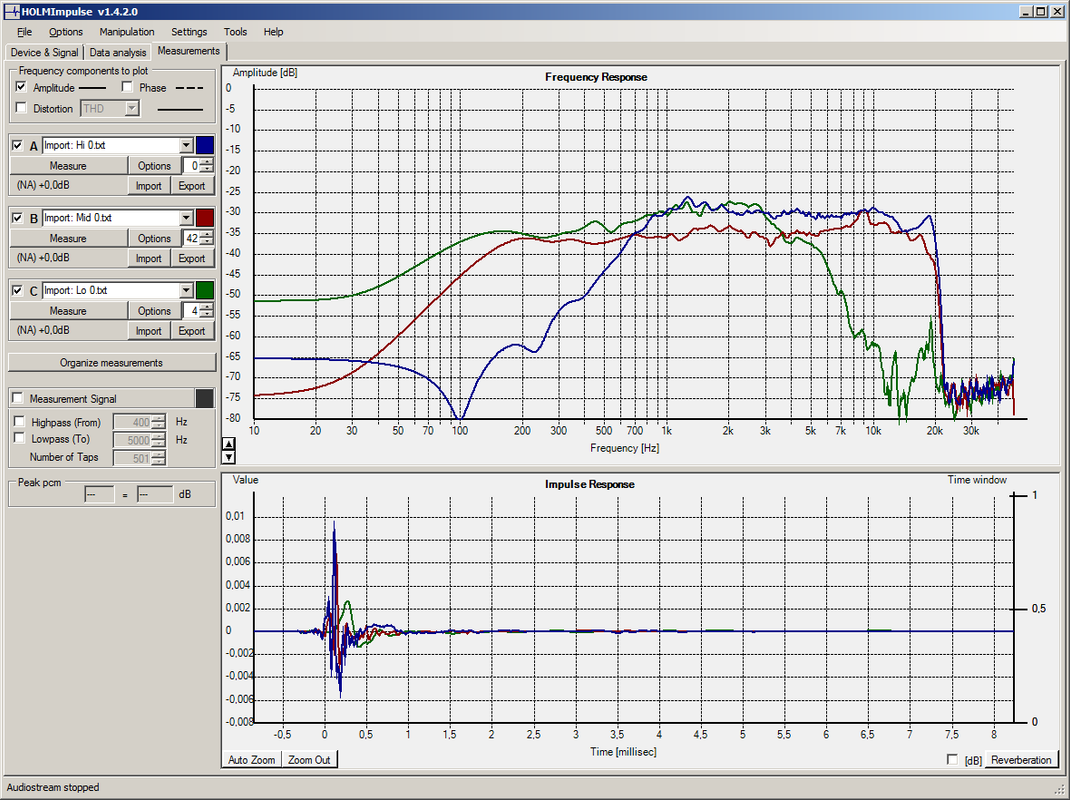This screenshot has height=800, width=1070.
Task: Click Import button for slot C
Action: [x=149, y=331]
